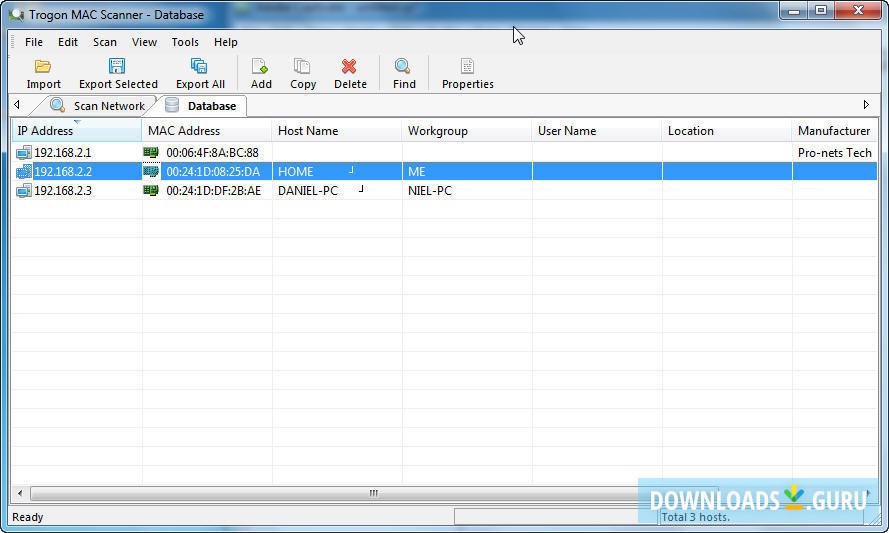The height and width of the screenshot is (533, 889).
Task: Click network card icon beside 00:24:1D:08:25:DA
Action: click(151, 171)
